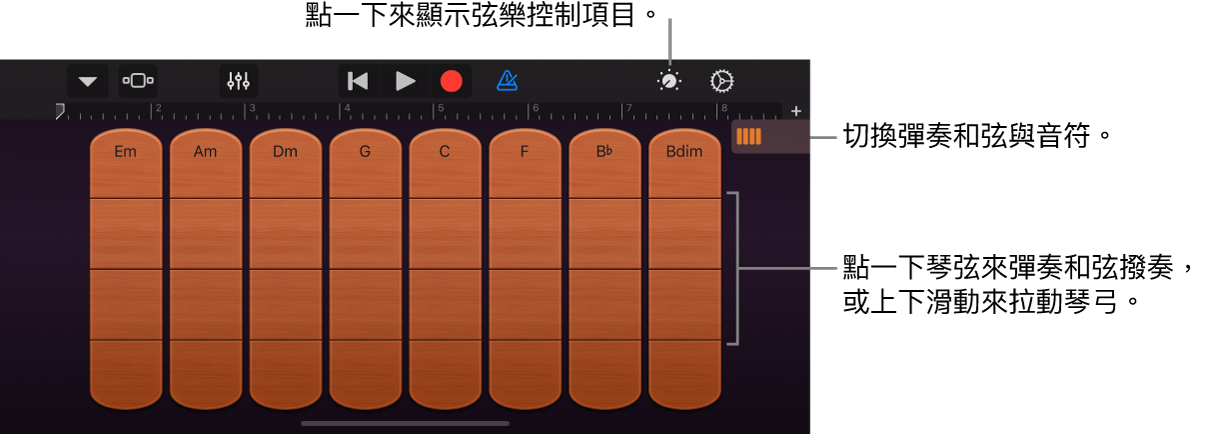The image size is (1205, 434).
Task: Go to beginning of song
Action: (357, 81)
